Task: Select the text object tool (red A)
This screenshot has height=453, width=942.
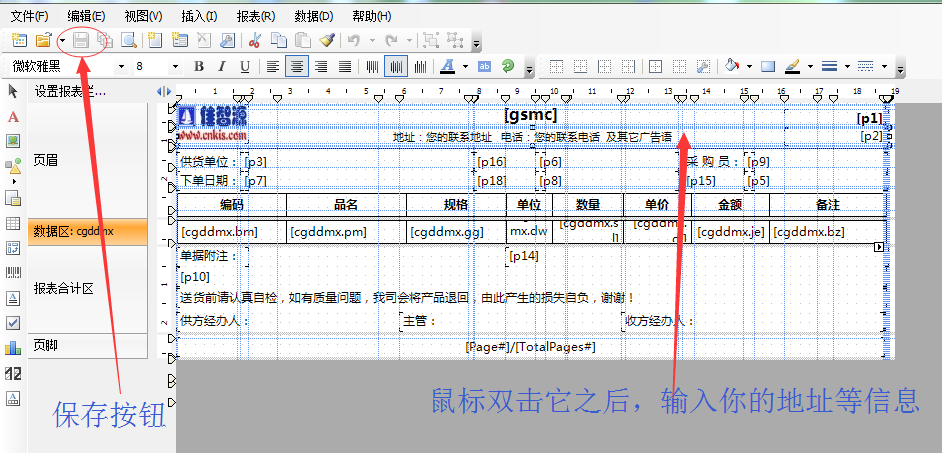Action: coord(14,116)
